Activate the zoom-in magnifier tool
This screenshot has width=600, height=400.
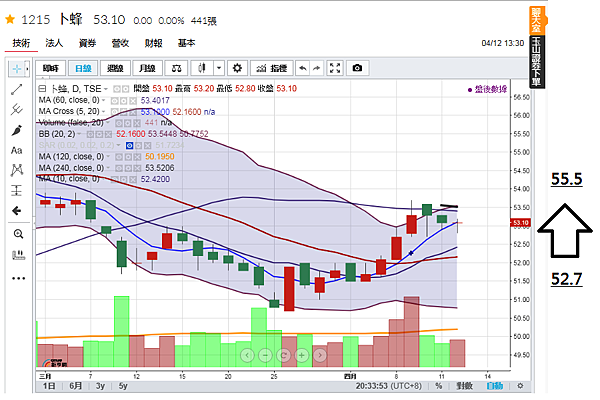click(x=18, y=234)
